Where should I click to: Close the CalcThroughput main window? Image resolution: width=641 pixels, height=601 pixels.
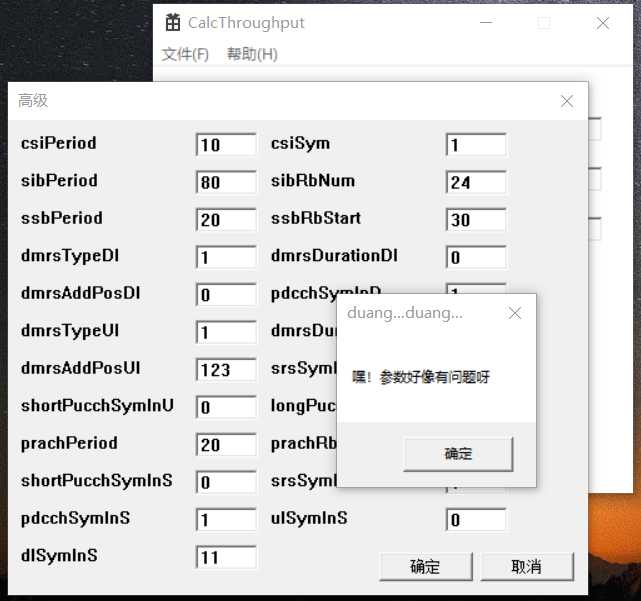click(x=603, y=23)
